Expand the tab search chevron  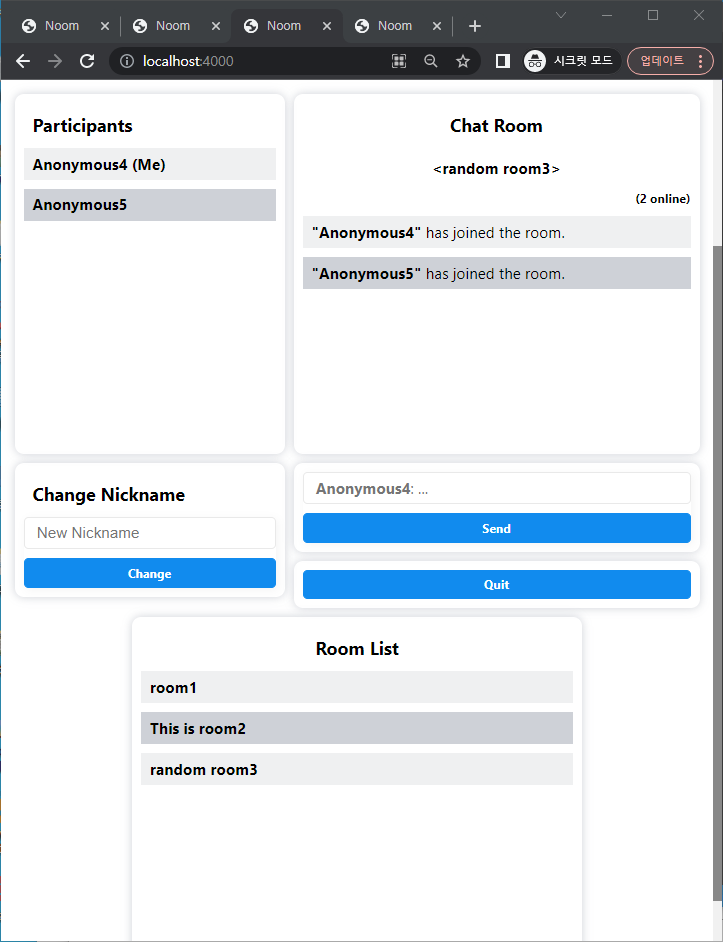click(561, 15)
